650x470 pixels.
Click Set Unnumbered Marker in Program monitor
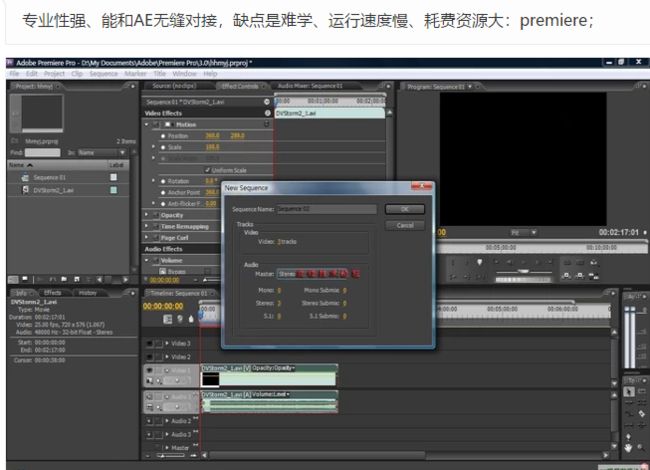(480, 262)
